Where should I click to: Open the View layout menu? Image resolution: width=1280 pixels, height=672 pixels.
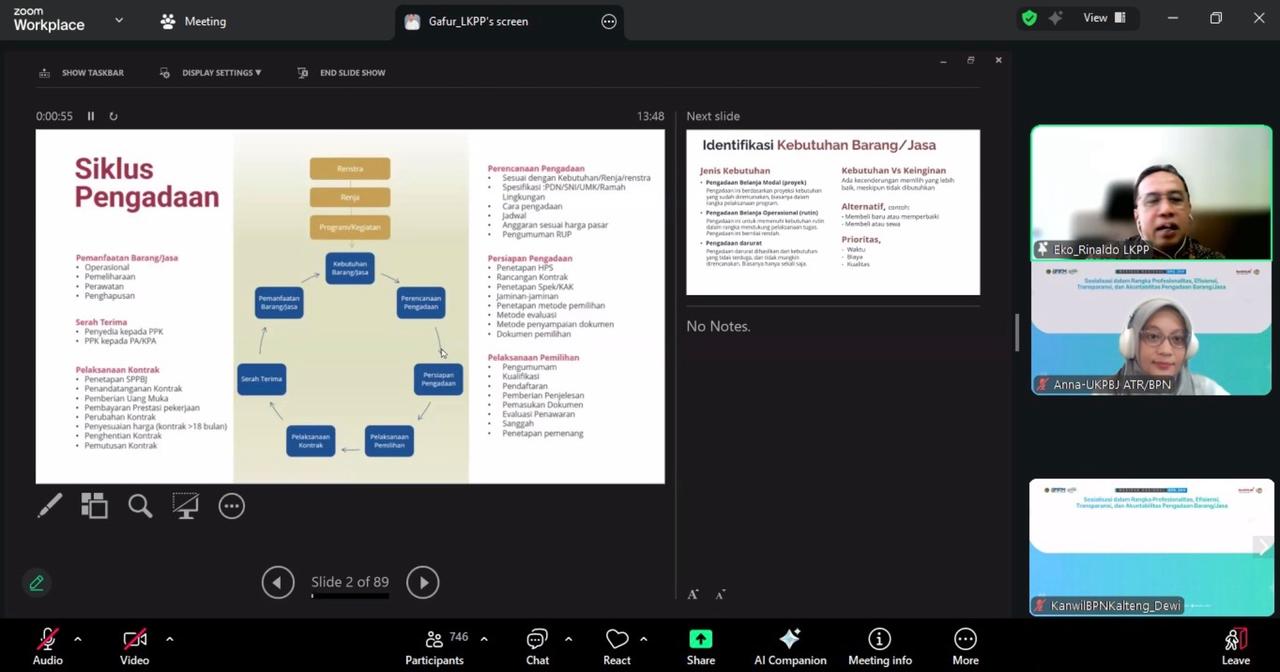(x=1104, y=18)
